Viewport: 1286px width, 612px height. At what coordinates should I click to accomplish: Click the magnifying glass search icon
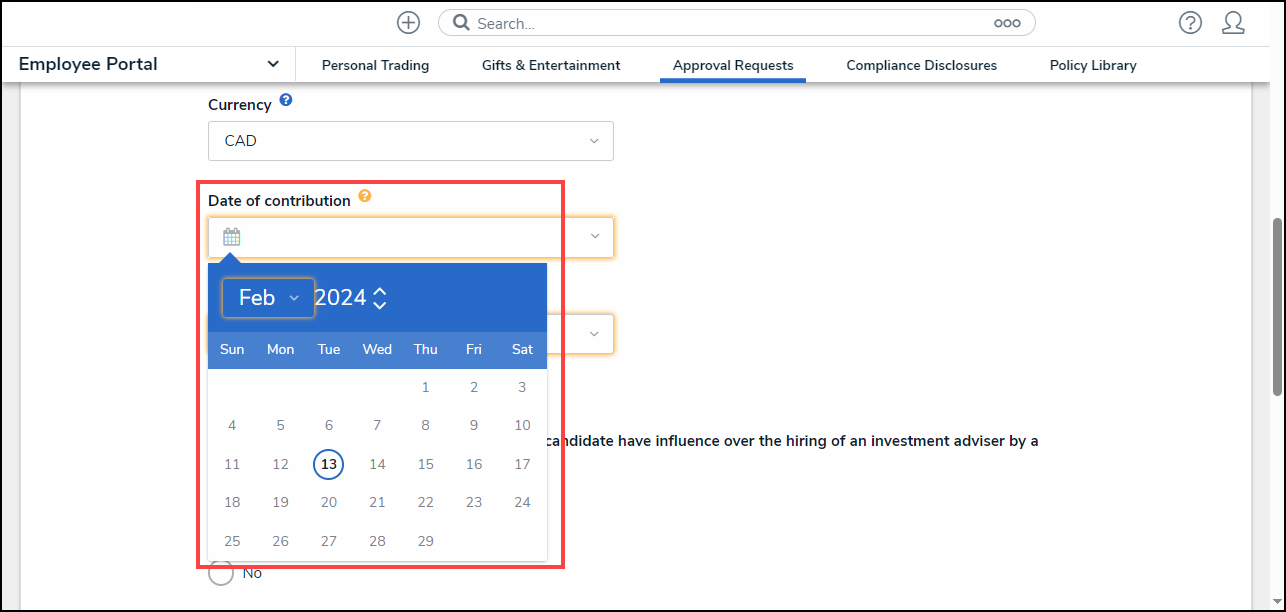[x=459, y=22]
